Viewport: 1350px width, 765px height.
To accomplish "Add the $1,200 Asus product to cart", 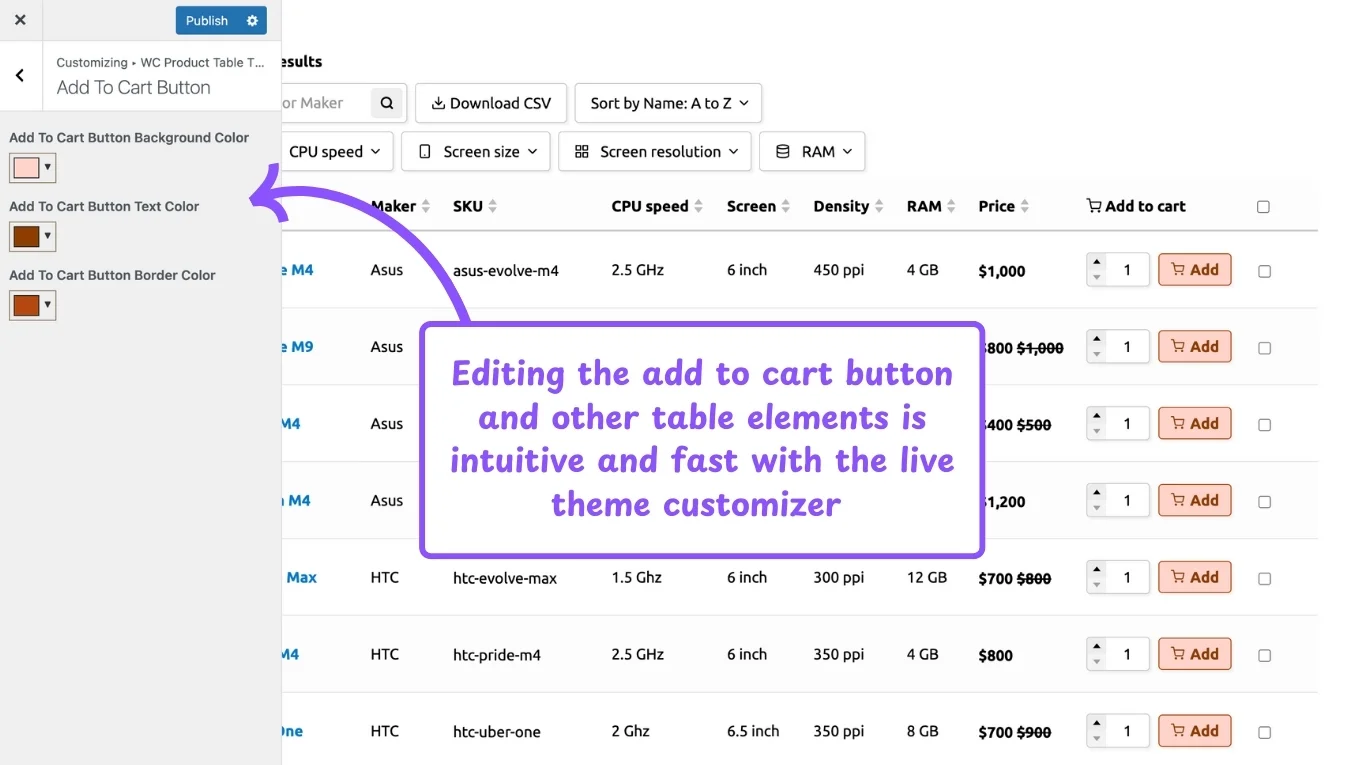I will pos(1195,500).
